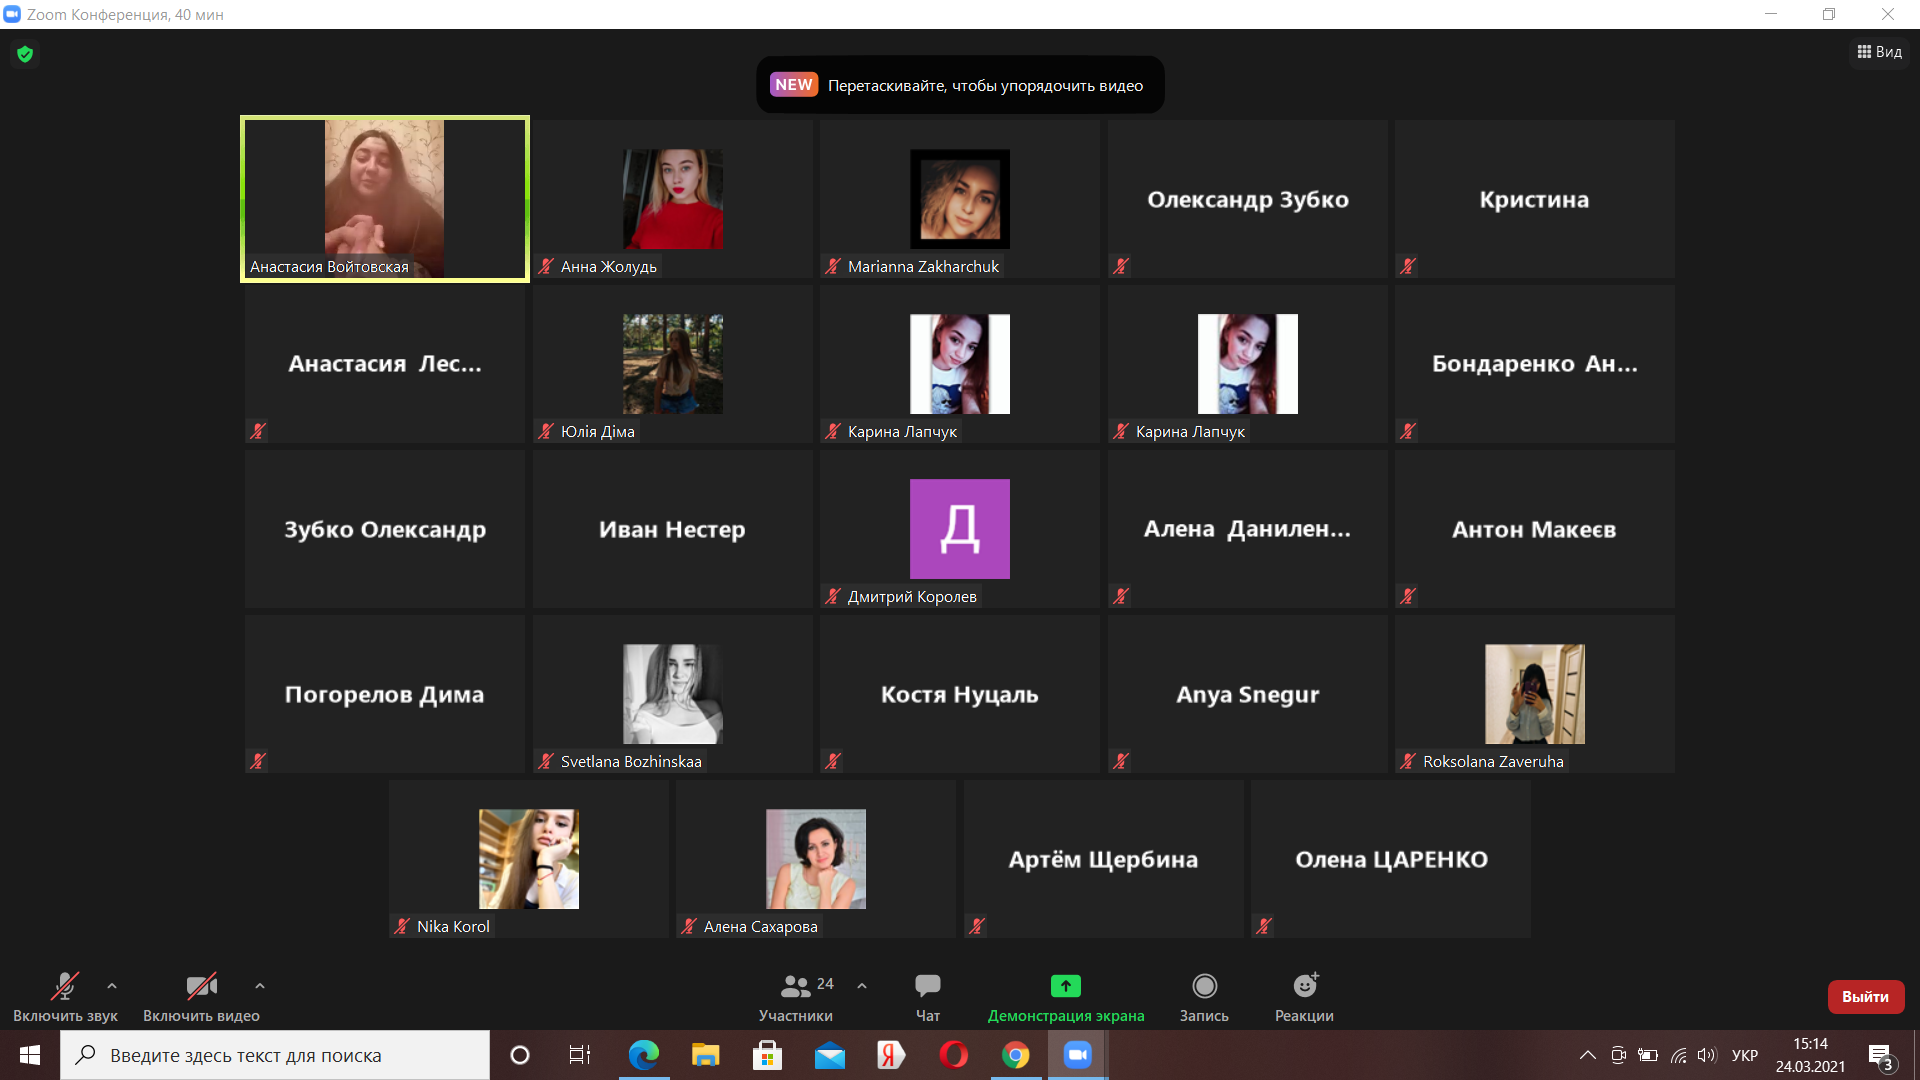The width and height of the screenshot is (1920, 1080).
Task: Expand video options arrow beside camera
Action: click(x=260, y=986)
